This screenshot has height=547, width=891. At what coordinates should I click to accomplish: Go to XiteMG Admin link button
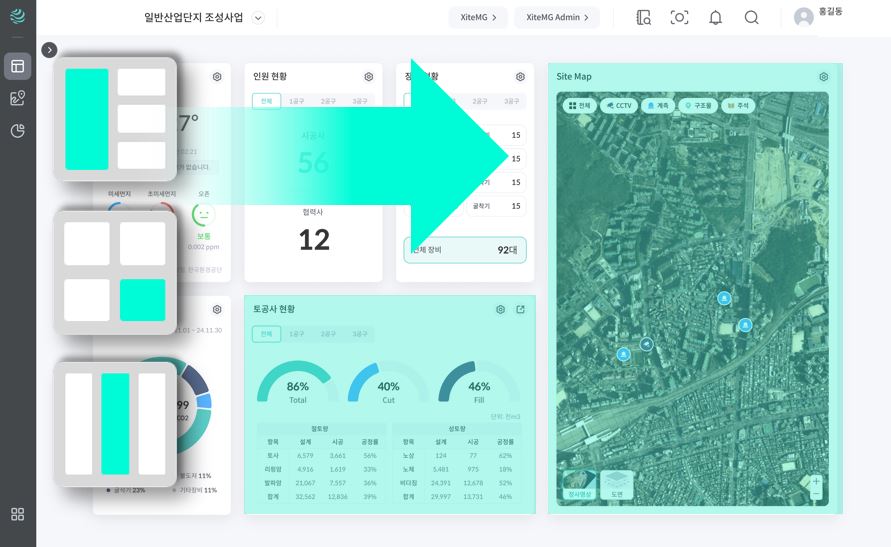(557, 18)
